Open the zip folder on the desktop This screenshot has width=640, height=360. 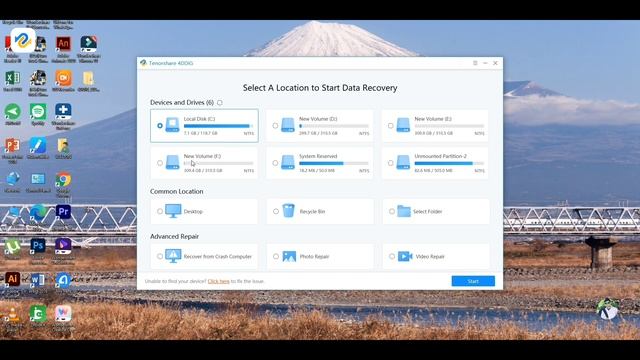[88, 78]
